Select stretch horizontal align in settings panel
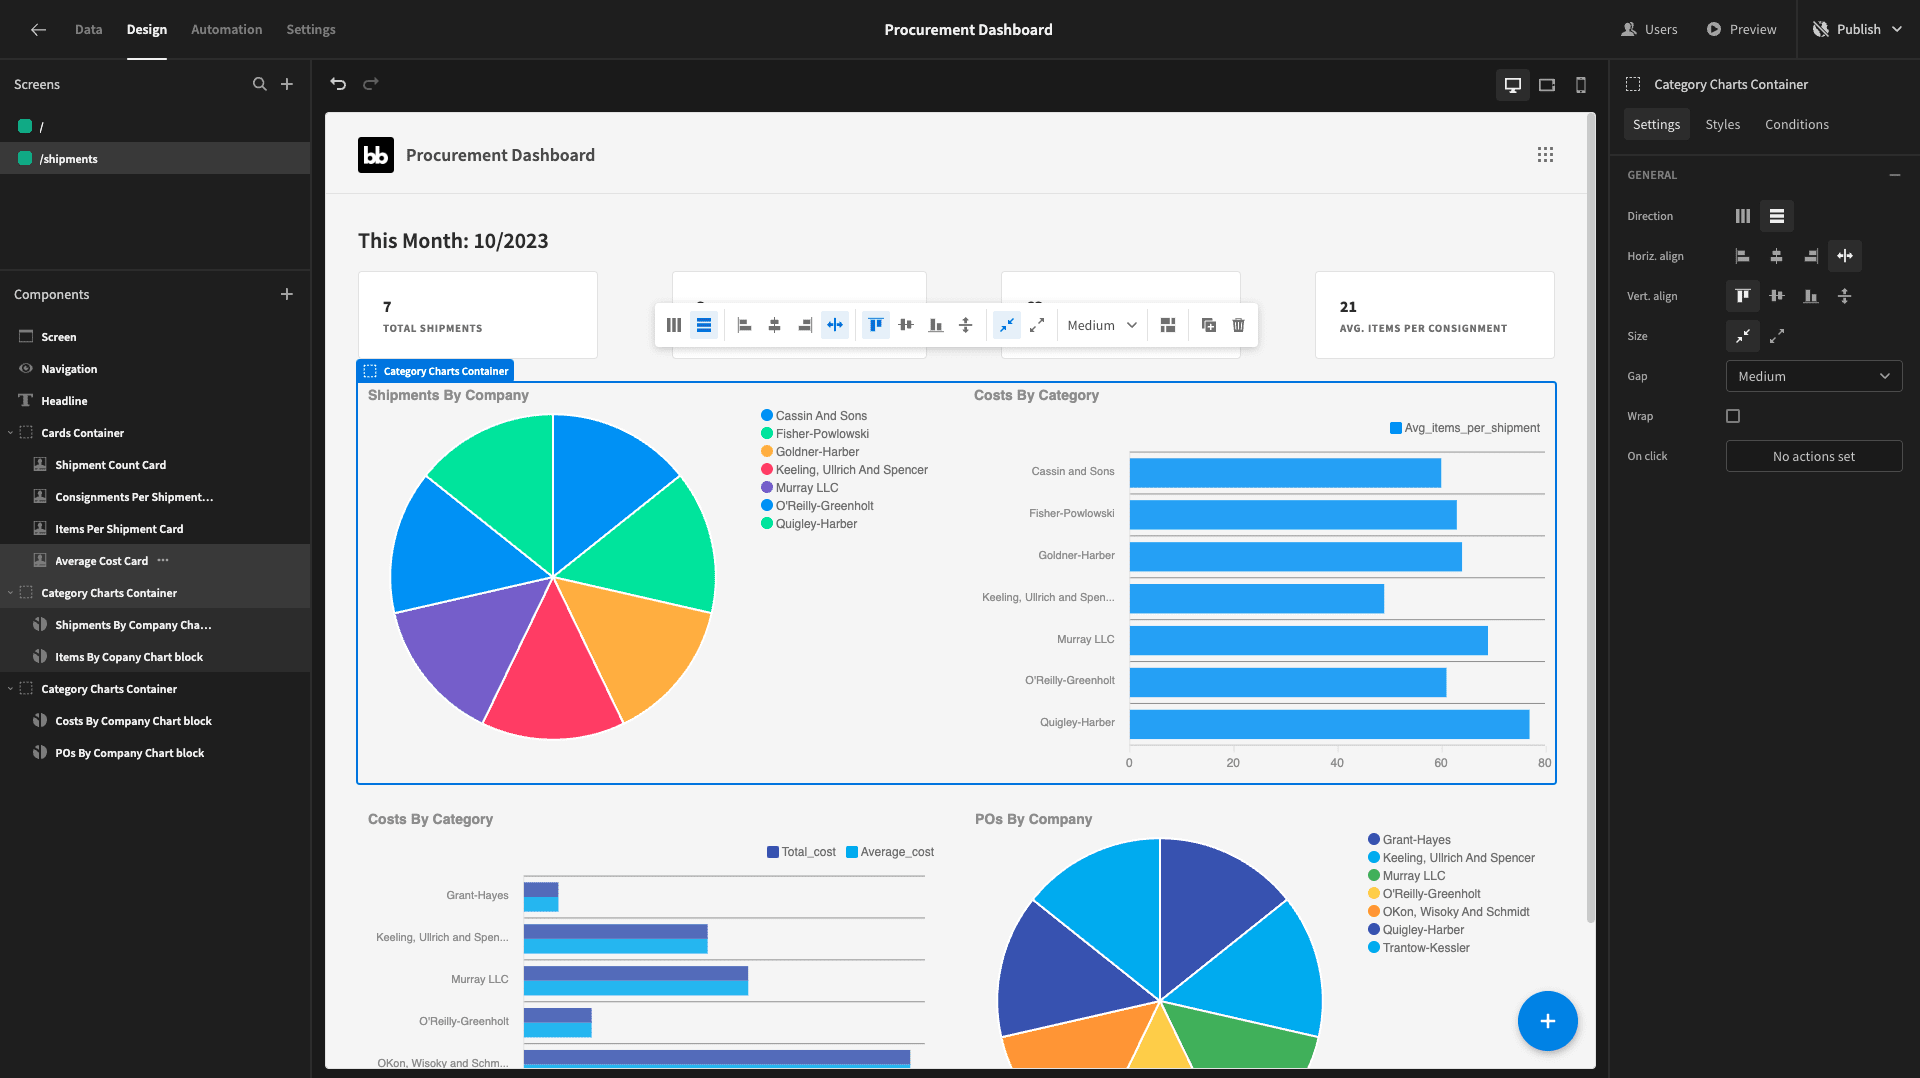The height and width of the screenshot is (1078, 1920). click(x=1845, y=256)
